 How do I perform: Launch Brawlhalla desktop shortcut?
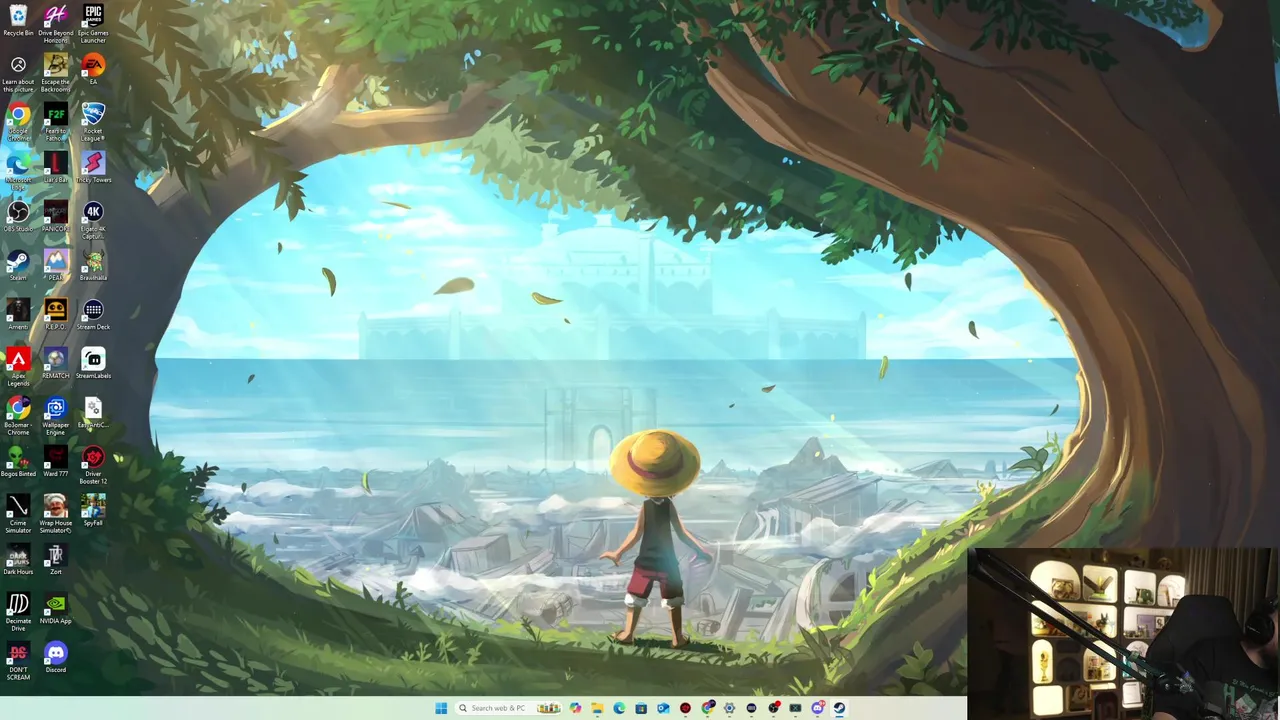[93, 265]
